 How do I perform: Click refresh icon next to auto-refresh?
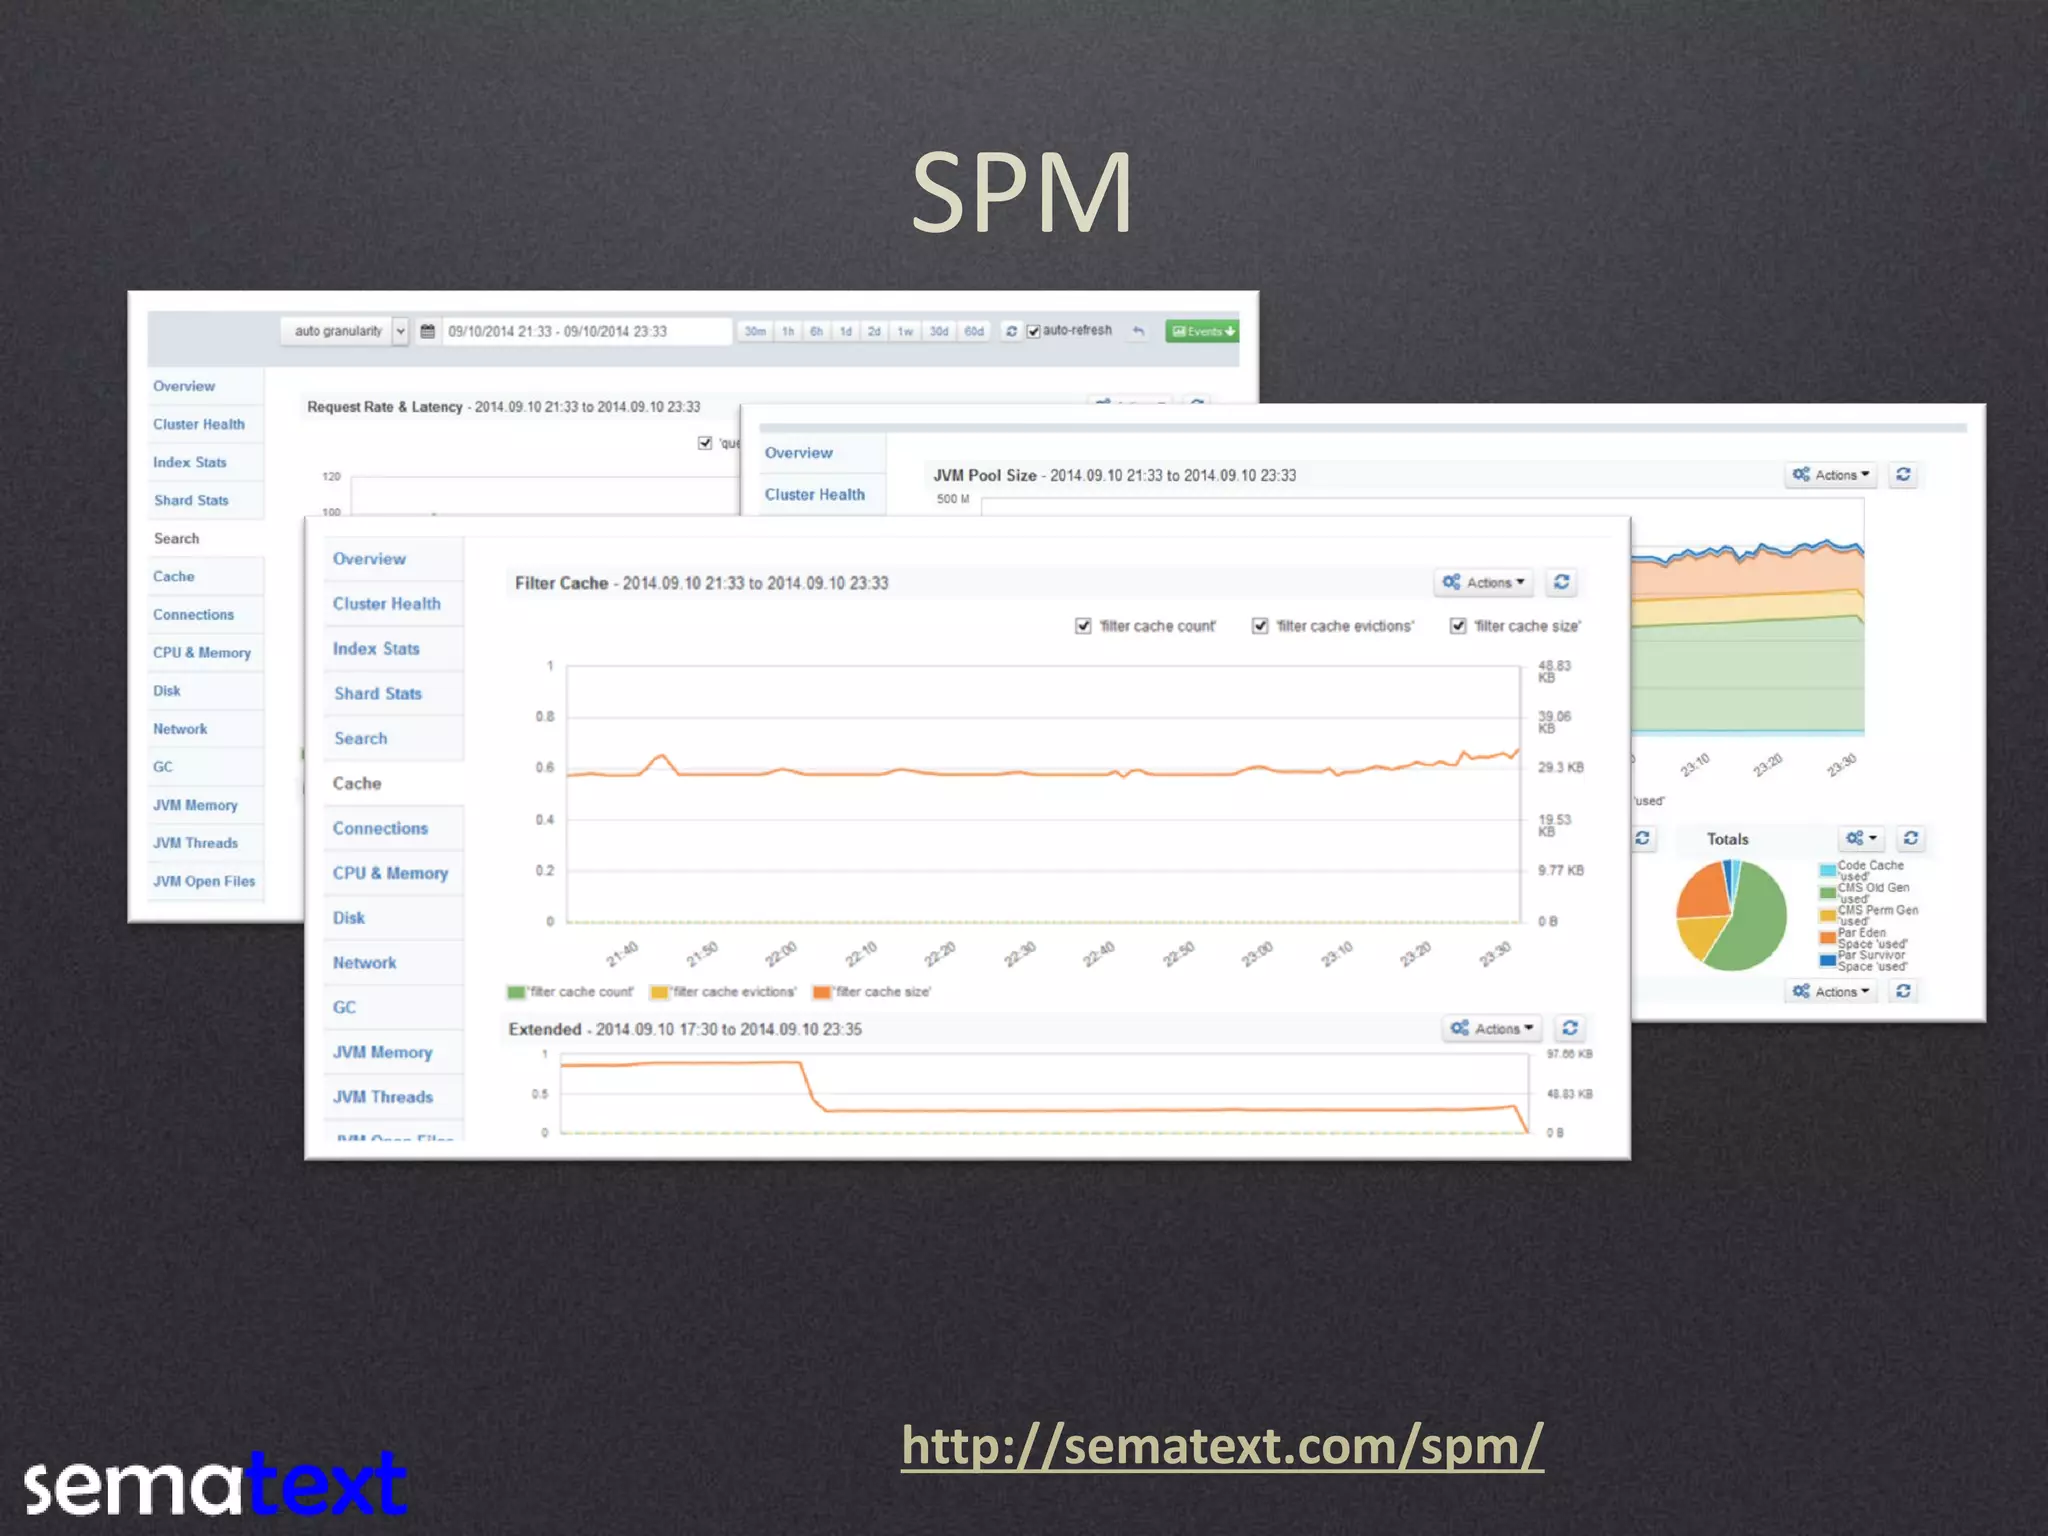click(1011, 331)
